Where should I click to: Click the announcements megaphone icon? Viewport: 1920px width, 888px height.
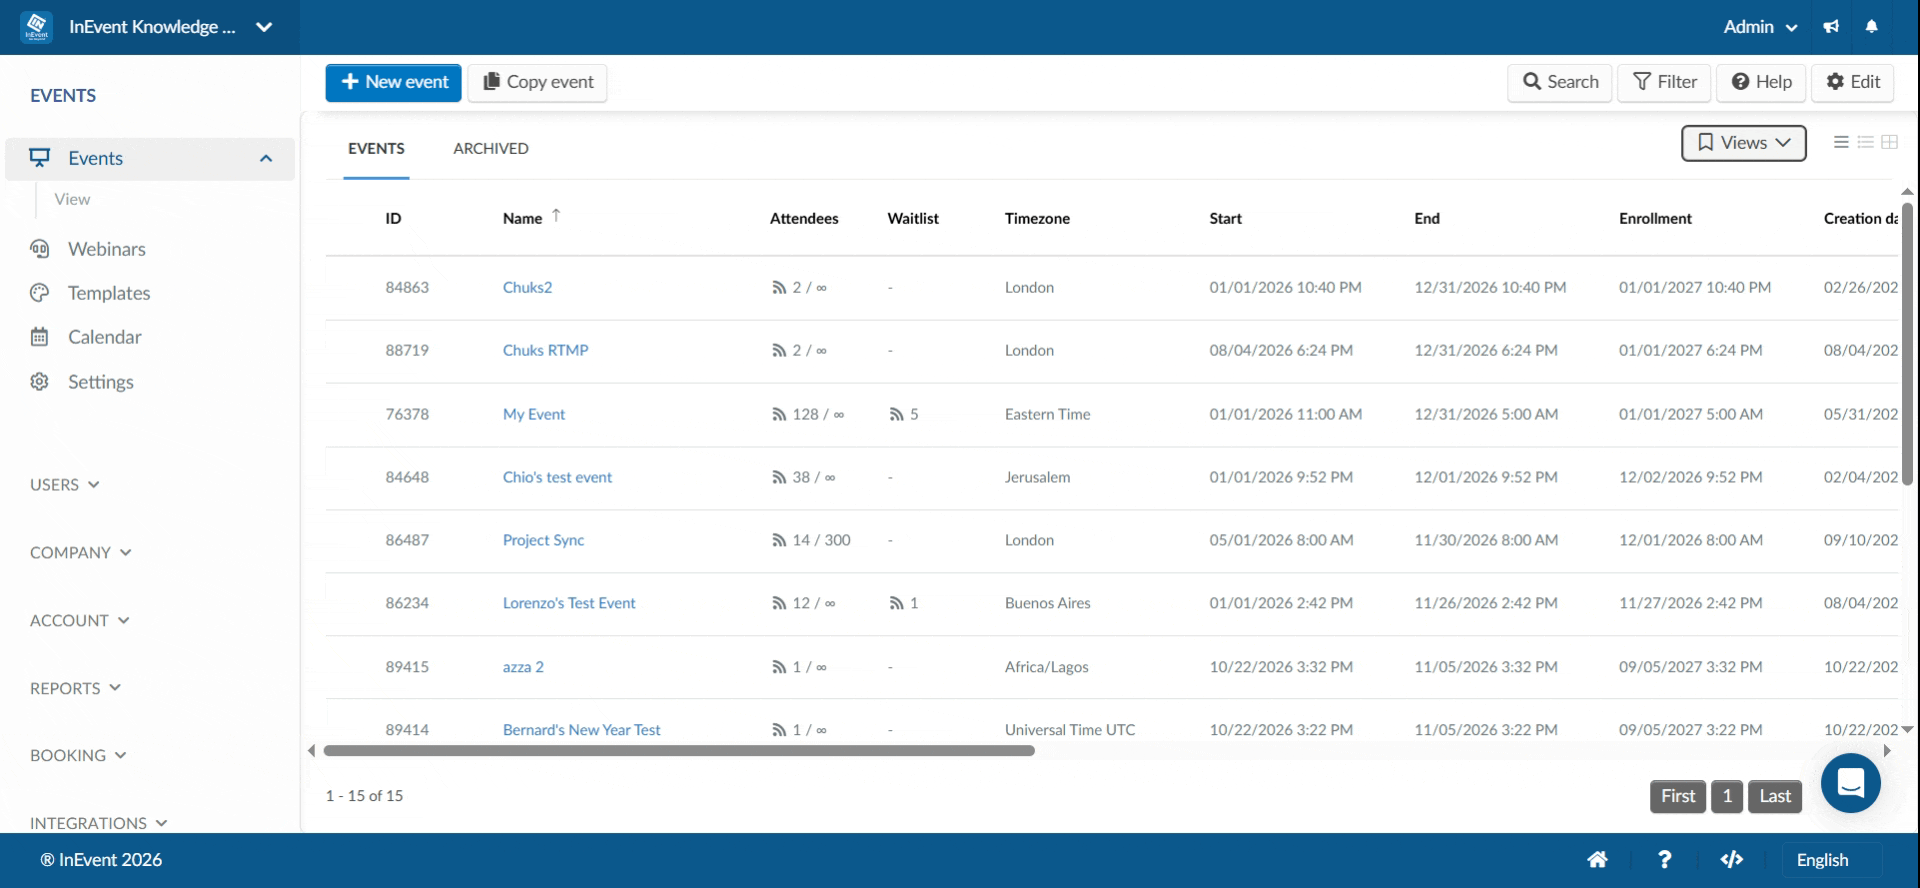(x=1831, y=27)
